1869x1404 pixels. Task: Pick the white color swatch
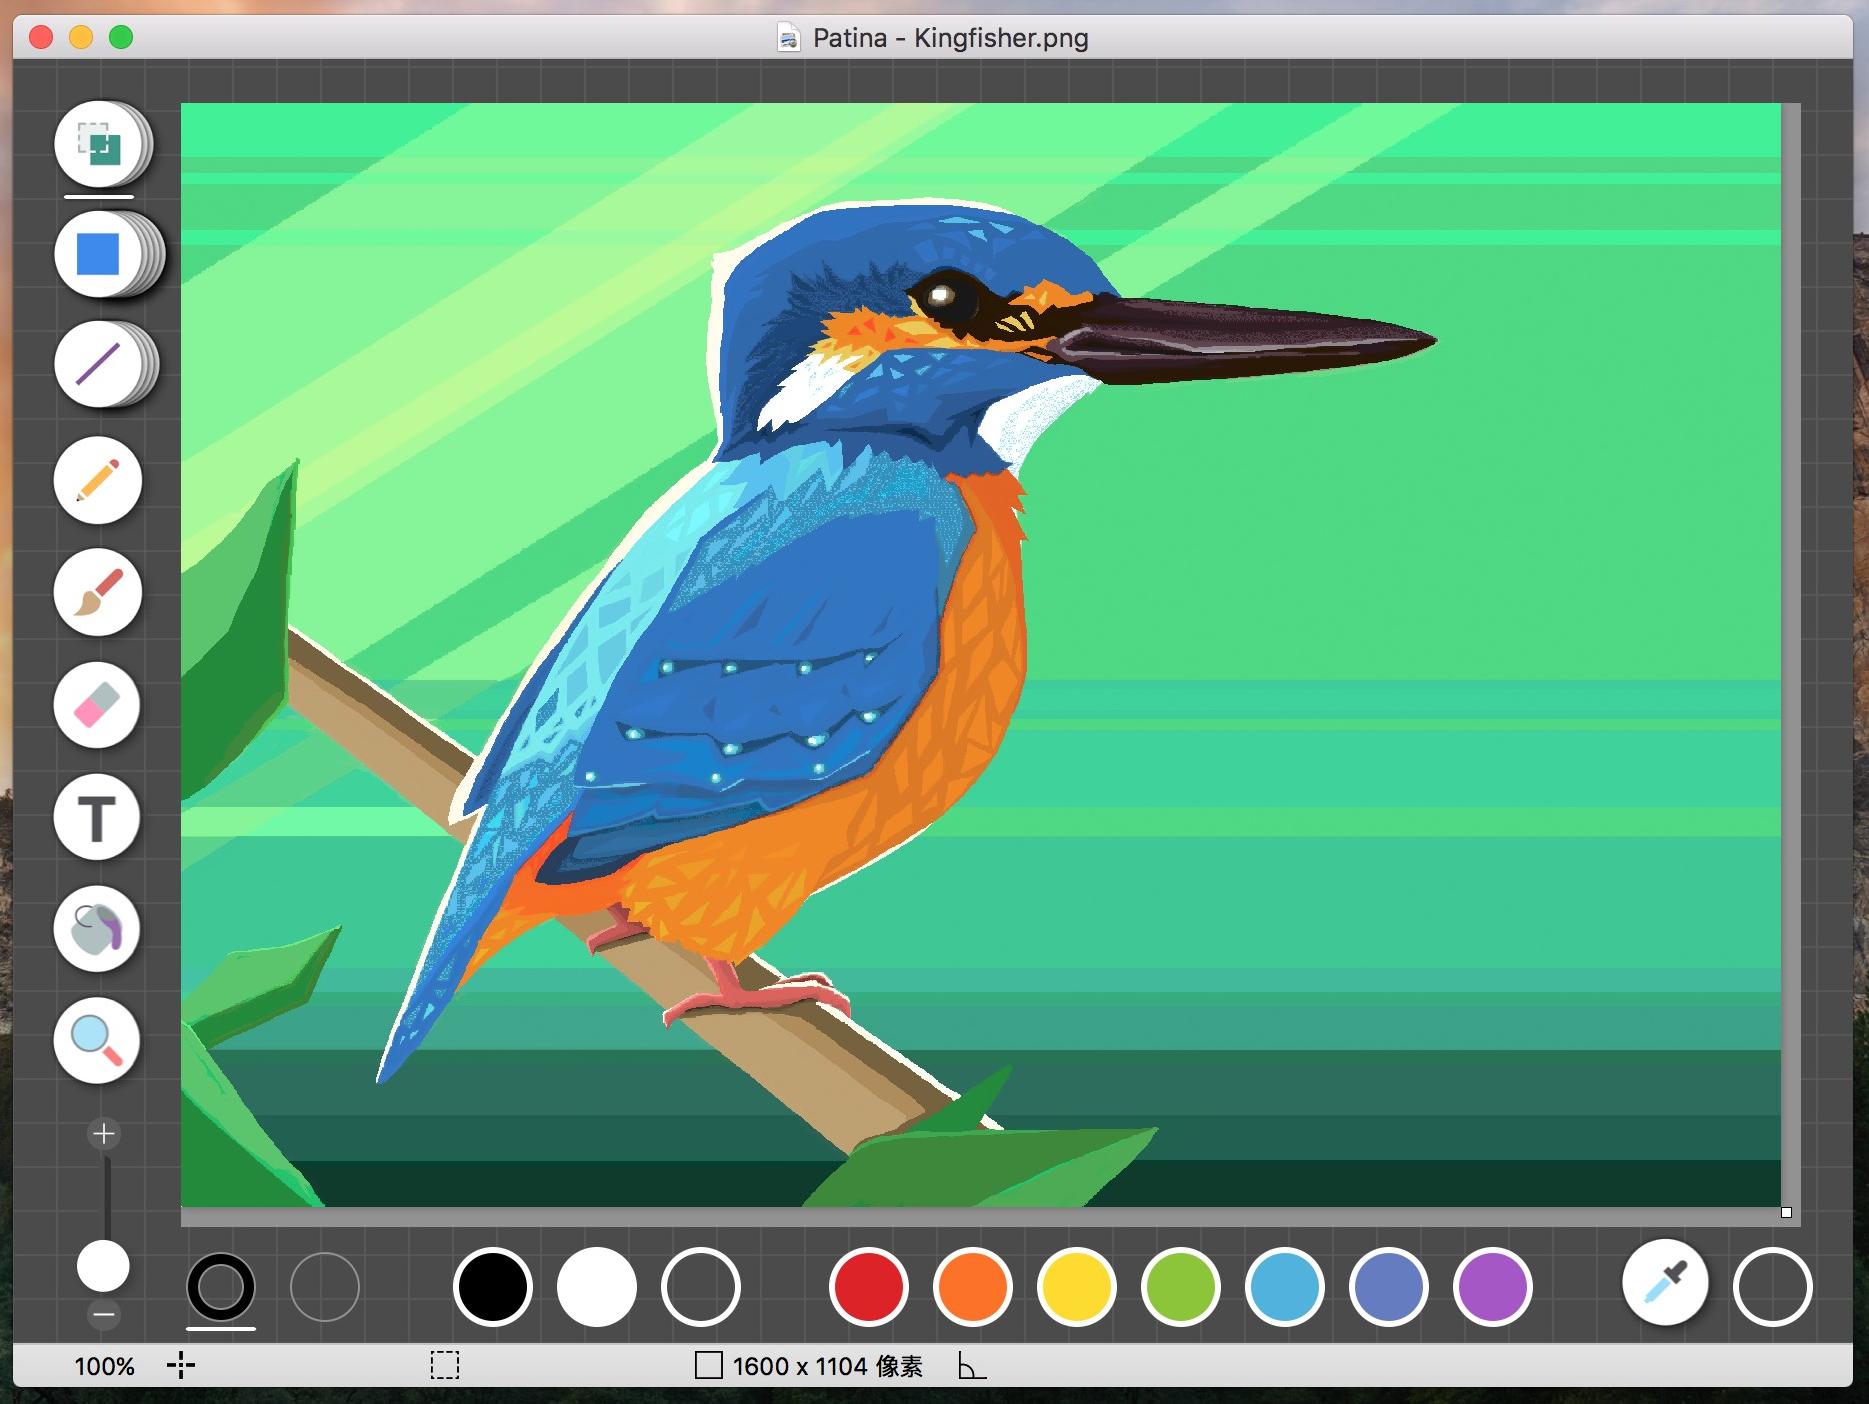(x=597, y=1287)
